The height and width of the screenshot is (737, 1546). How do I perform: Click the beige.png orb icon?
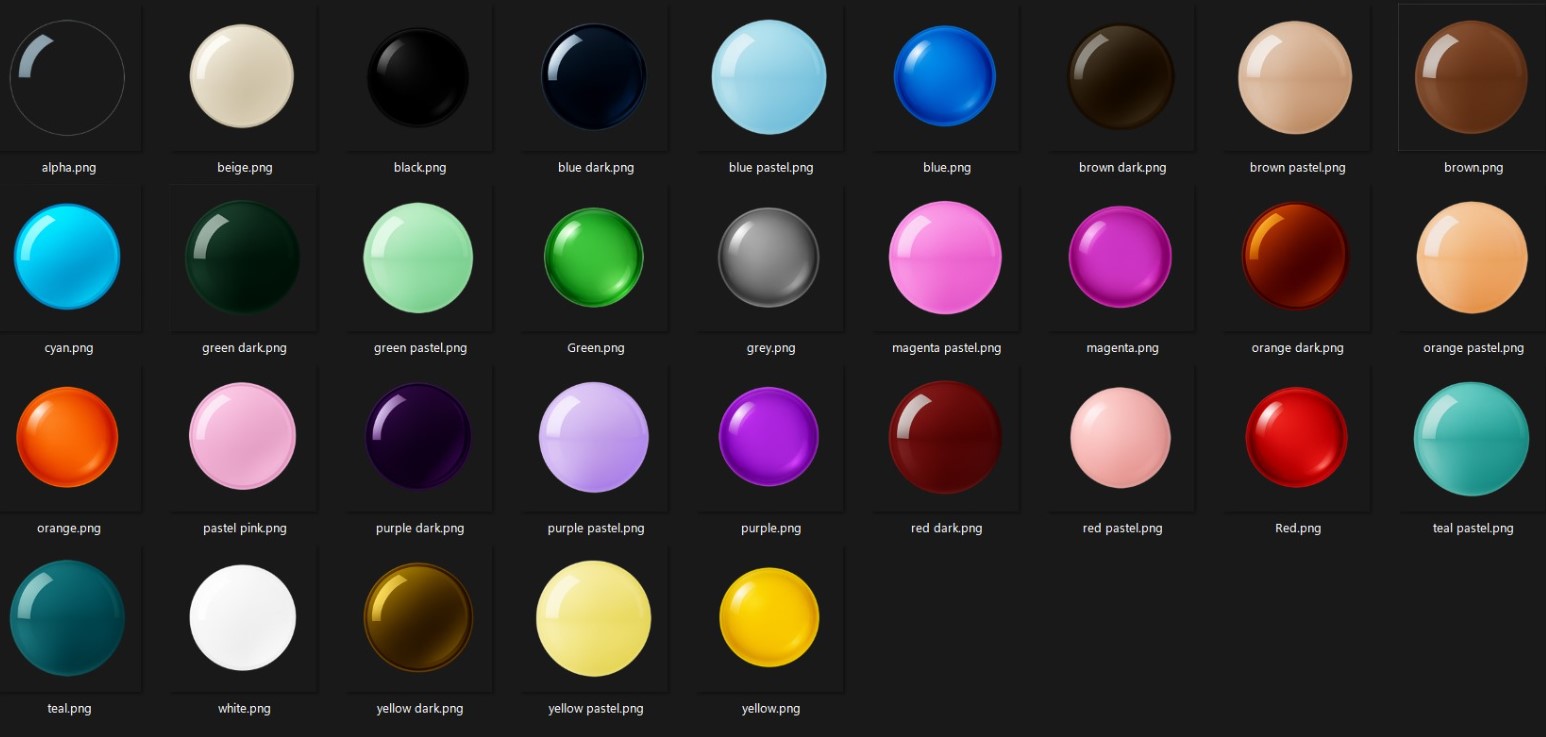click(x=242, y=77)
